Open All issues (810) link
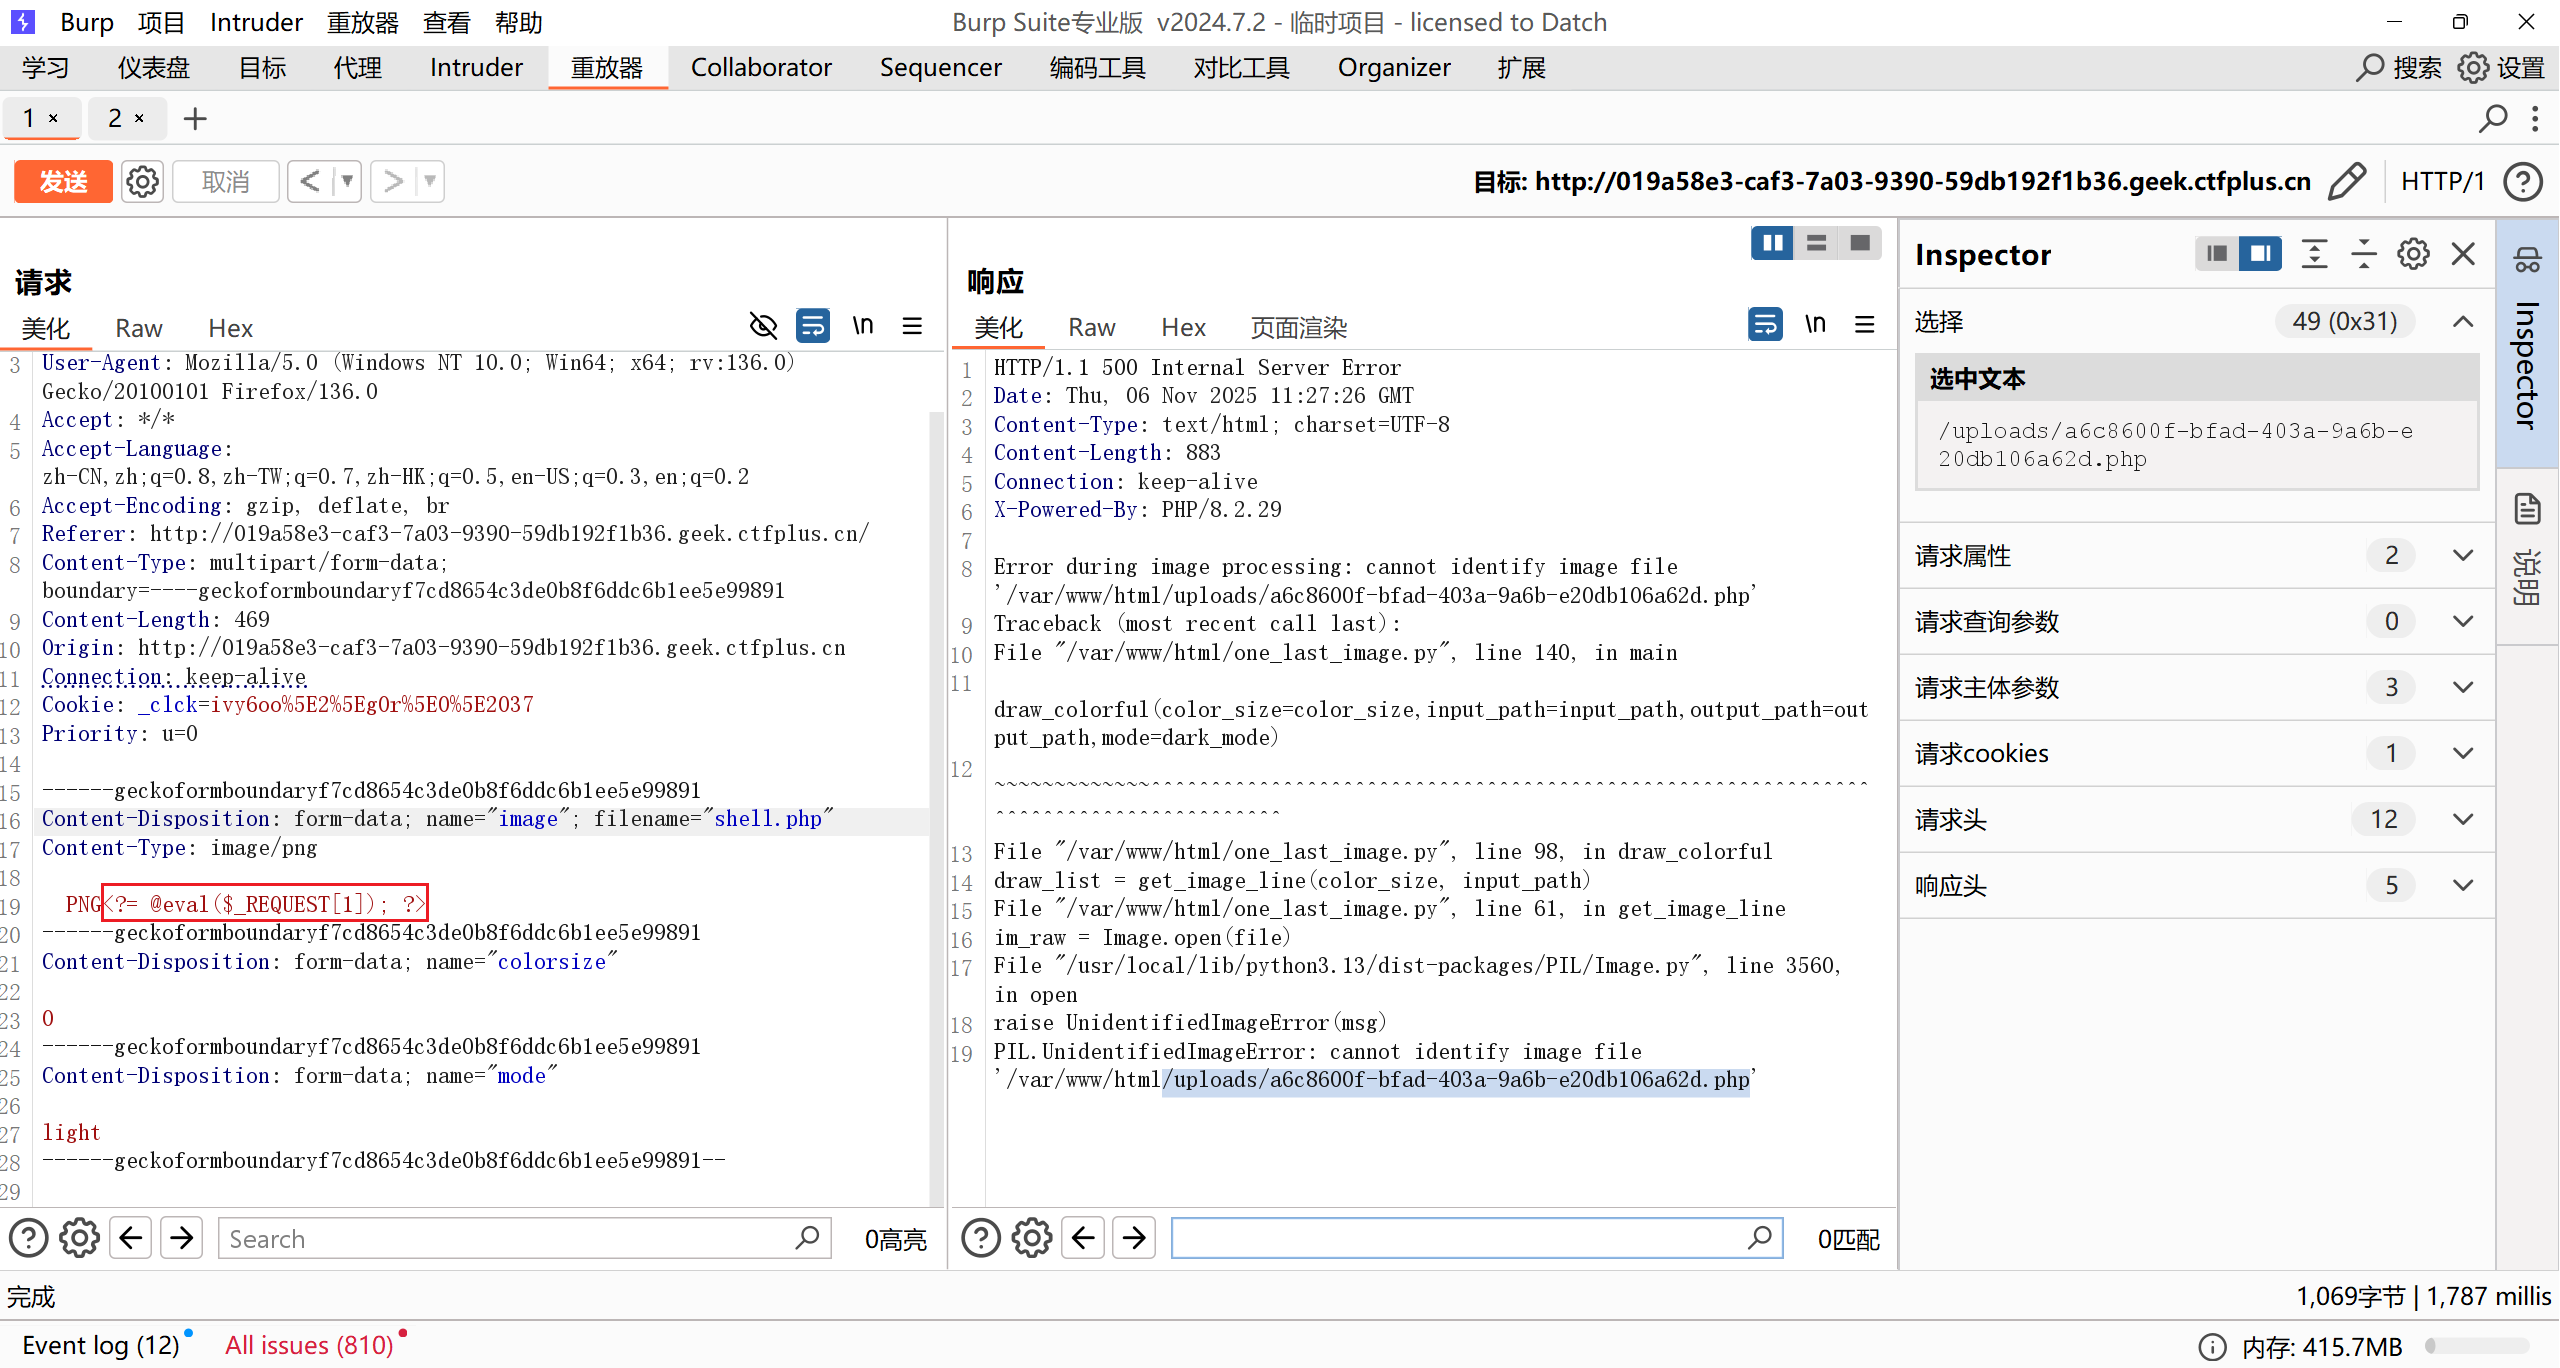 (x=309, y=1345)
